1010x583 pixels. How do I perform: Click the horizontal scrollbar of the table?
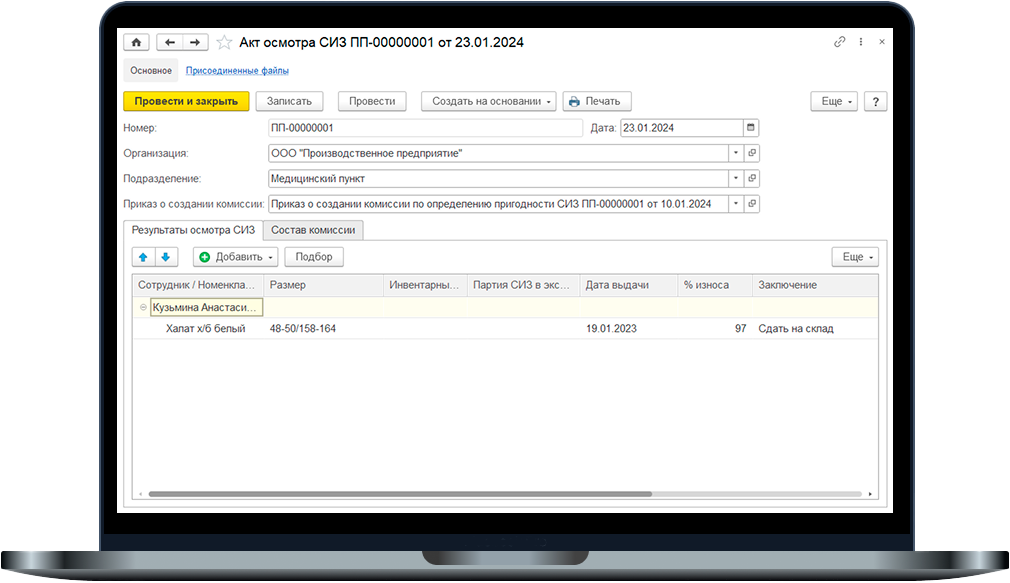coord(400,494)
